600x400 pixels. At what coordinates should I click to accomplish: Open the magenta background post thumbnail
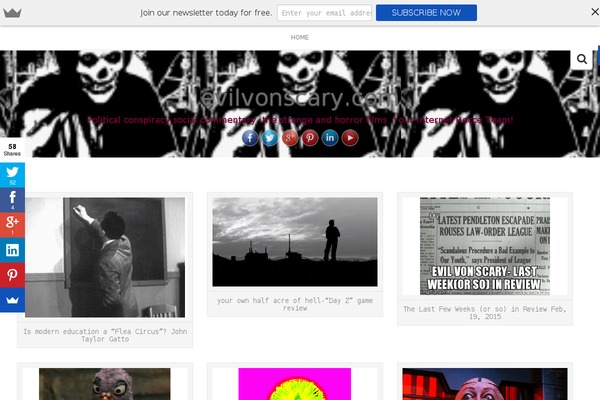tap(295, 384)
